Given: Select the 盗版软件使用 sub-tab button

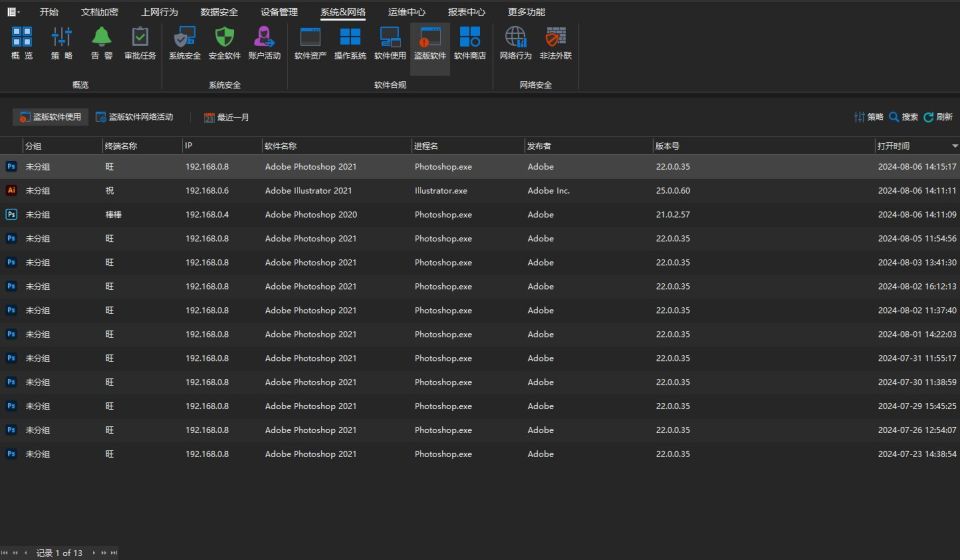Looking at the screenshot, I should [x=50, y=117].
